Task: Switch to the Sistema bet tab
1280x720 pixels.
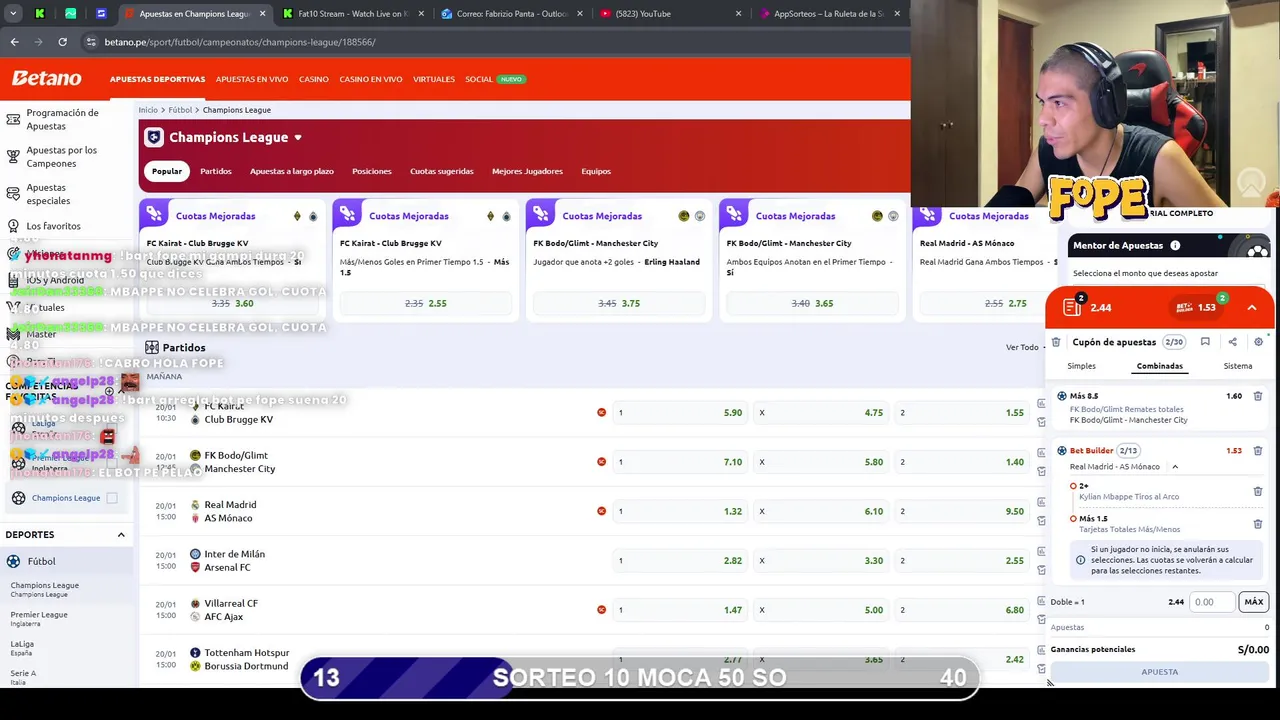Action: click(x=1238, y=366)
